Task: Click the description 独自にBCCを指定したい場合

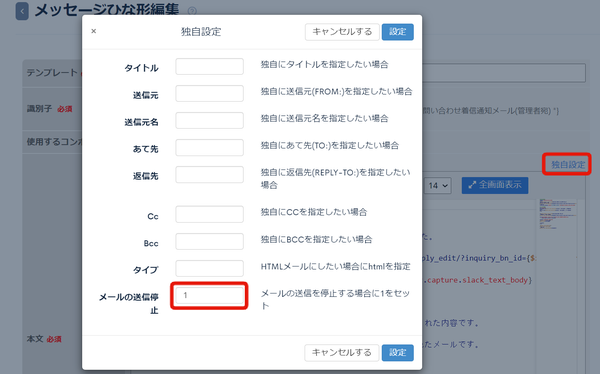Action: tap(316, 240)
